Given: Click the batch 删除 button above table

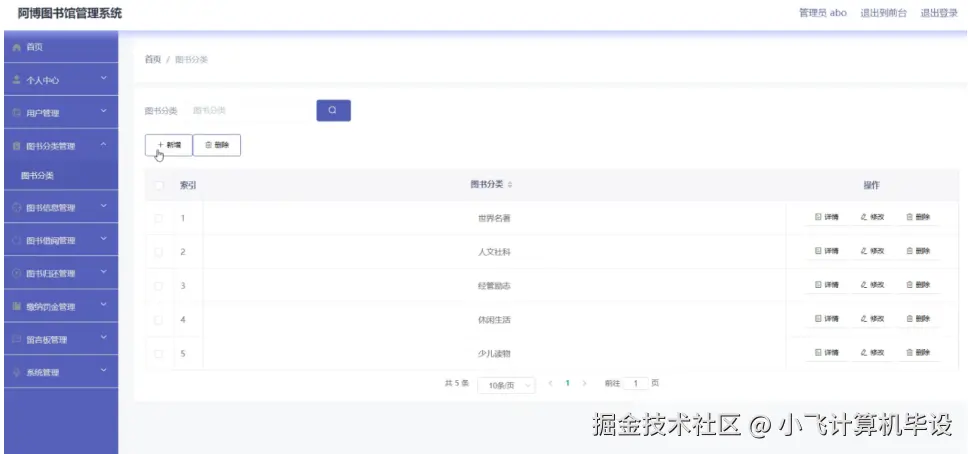Looking at the screenshot, I should (217, 145).
